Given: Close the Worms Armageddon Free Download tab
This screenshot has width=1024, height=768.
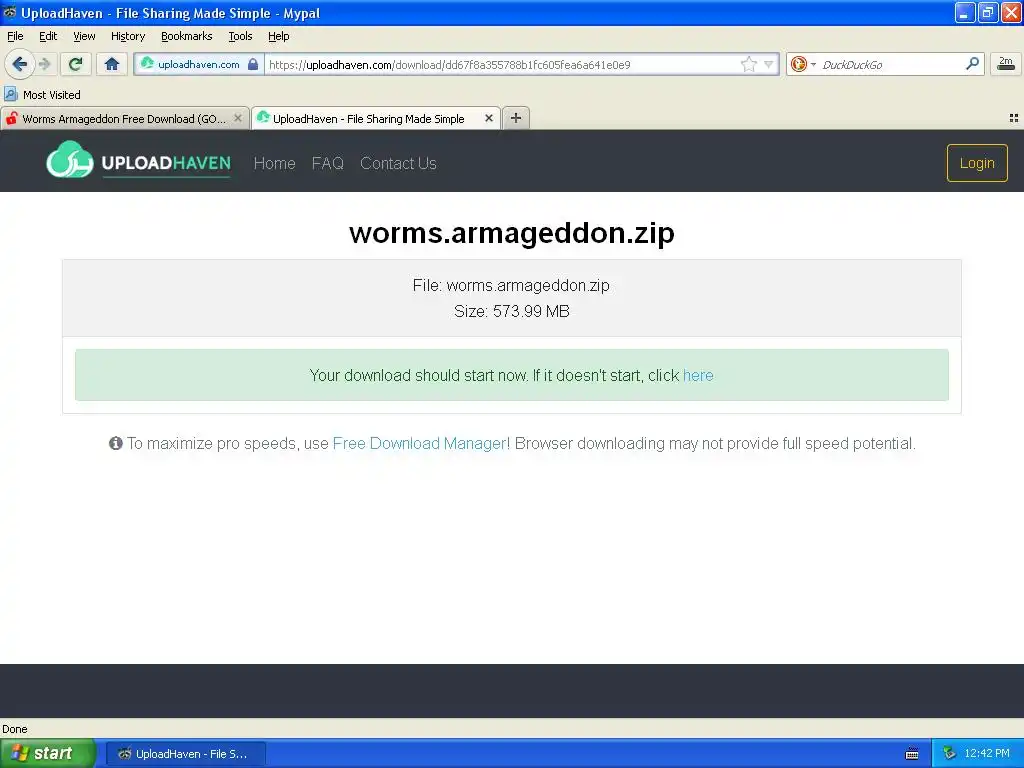Looking at the screenshot, I should click(238, 118).
